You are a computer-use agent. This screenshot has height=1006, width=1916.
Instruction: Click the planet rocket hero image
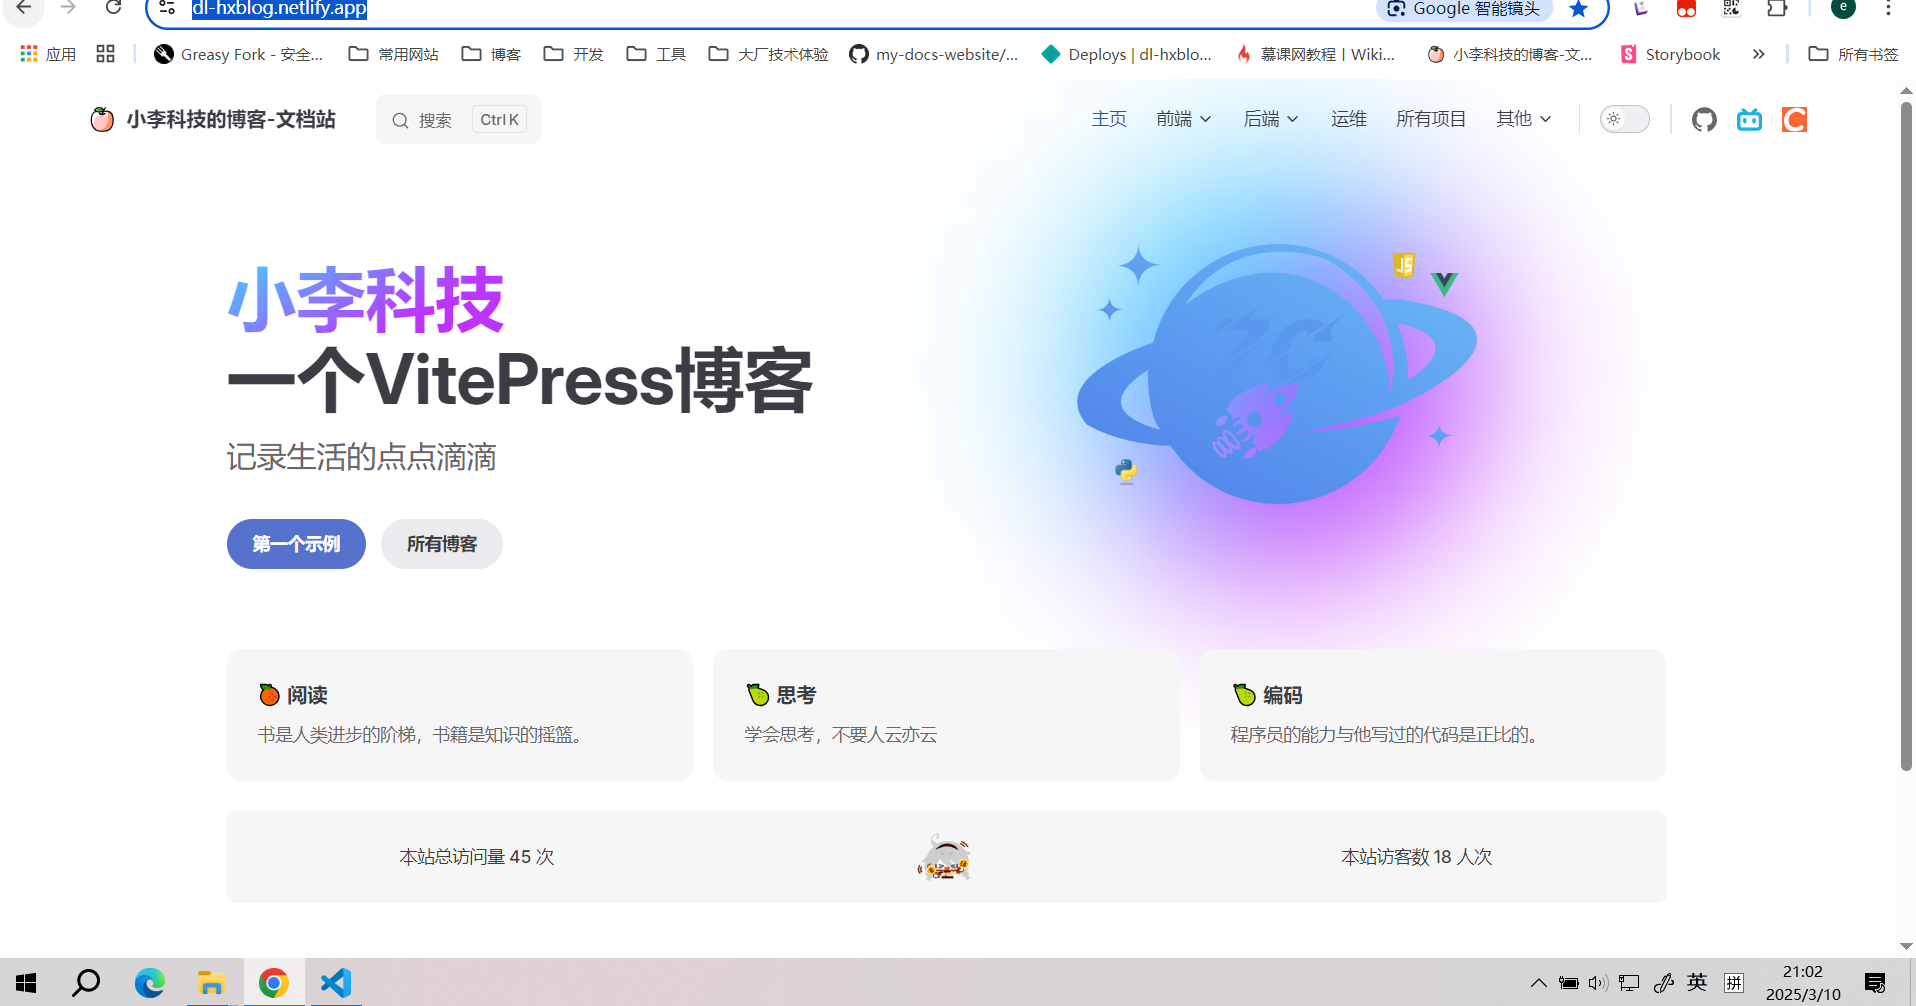[1277, 376]
